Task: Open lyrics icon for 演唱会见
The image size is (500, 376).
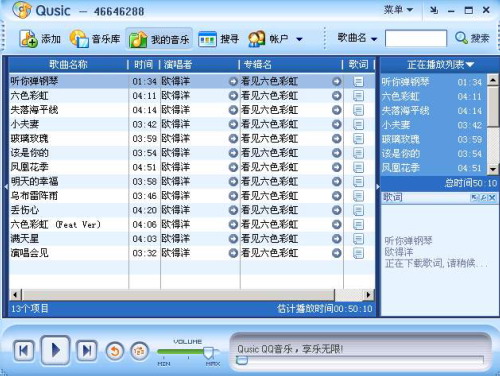Action: (358, 253)
